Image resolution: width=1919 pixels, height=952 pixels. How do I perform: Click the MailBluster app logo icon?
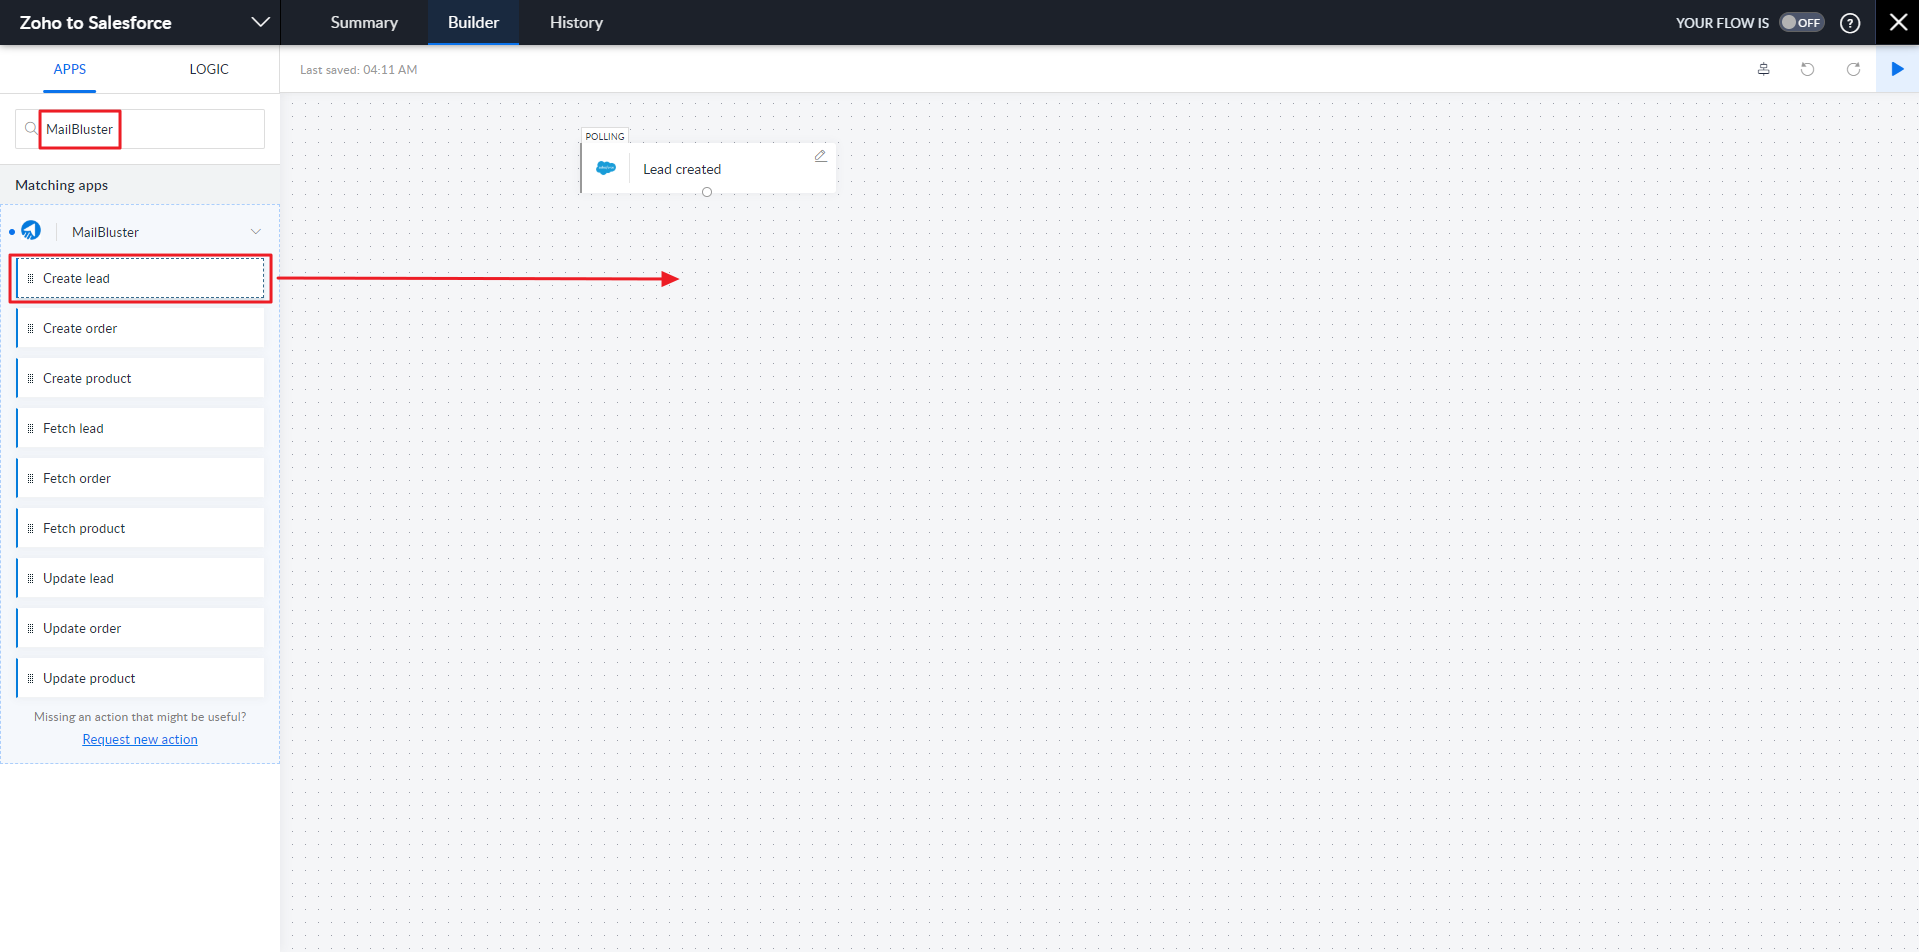tap(32, 231)
